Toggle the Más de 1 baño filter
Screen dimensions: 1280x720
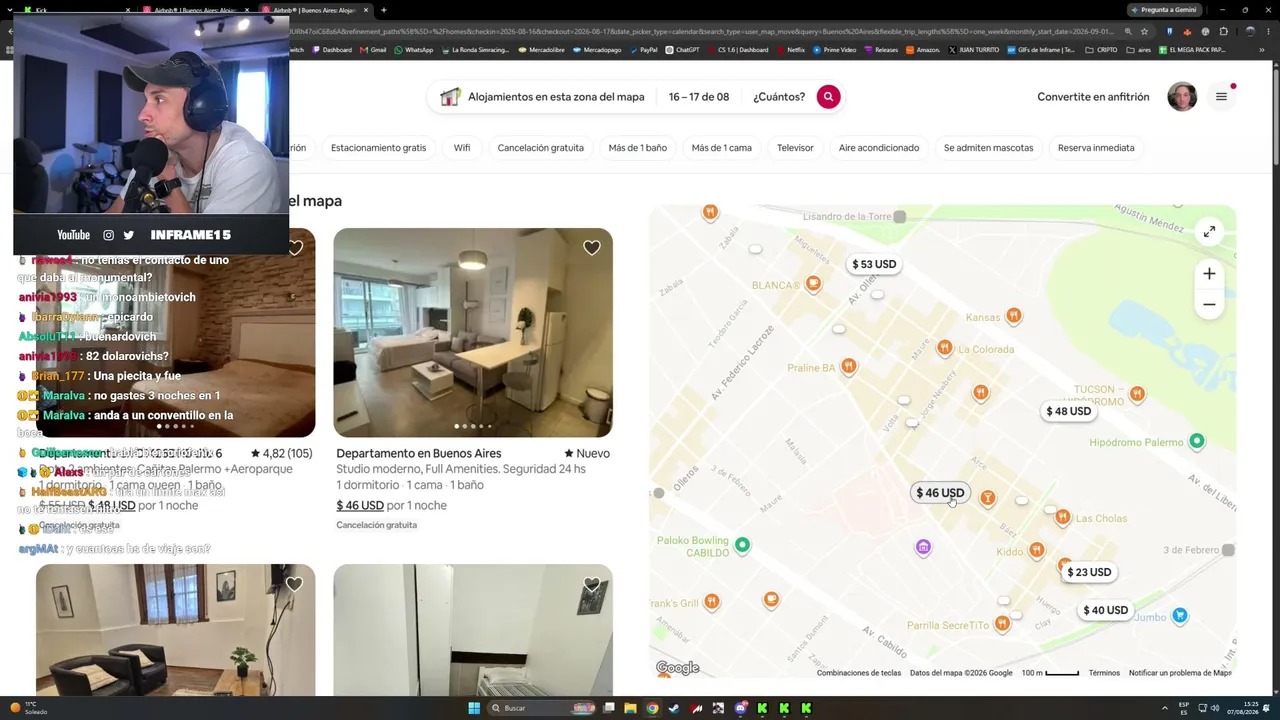click(638, 148)
